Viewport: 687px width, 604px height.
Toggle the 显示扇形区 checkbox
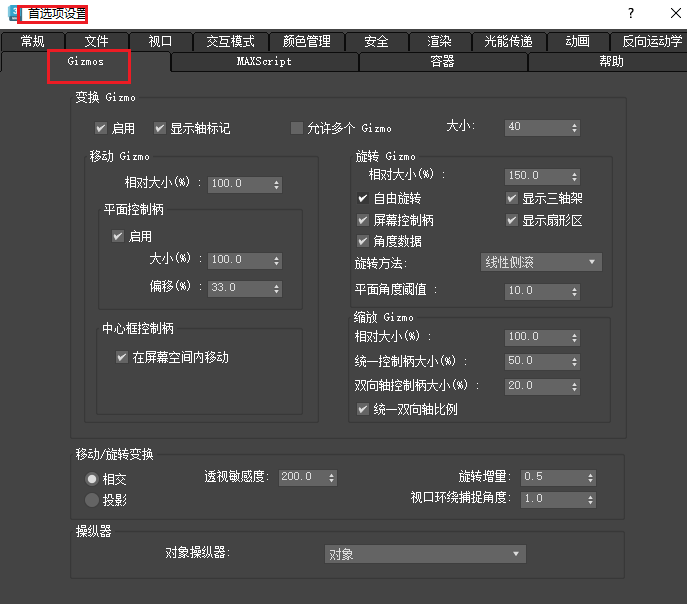point(512,220)
